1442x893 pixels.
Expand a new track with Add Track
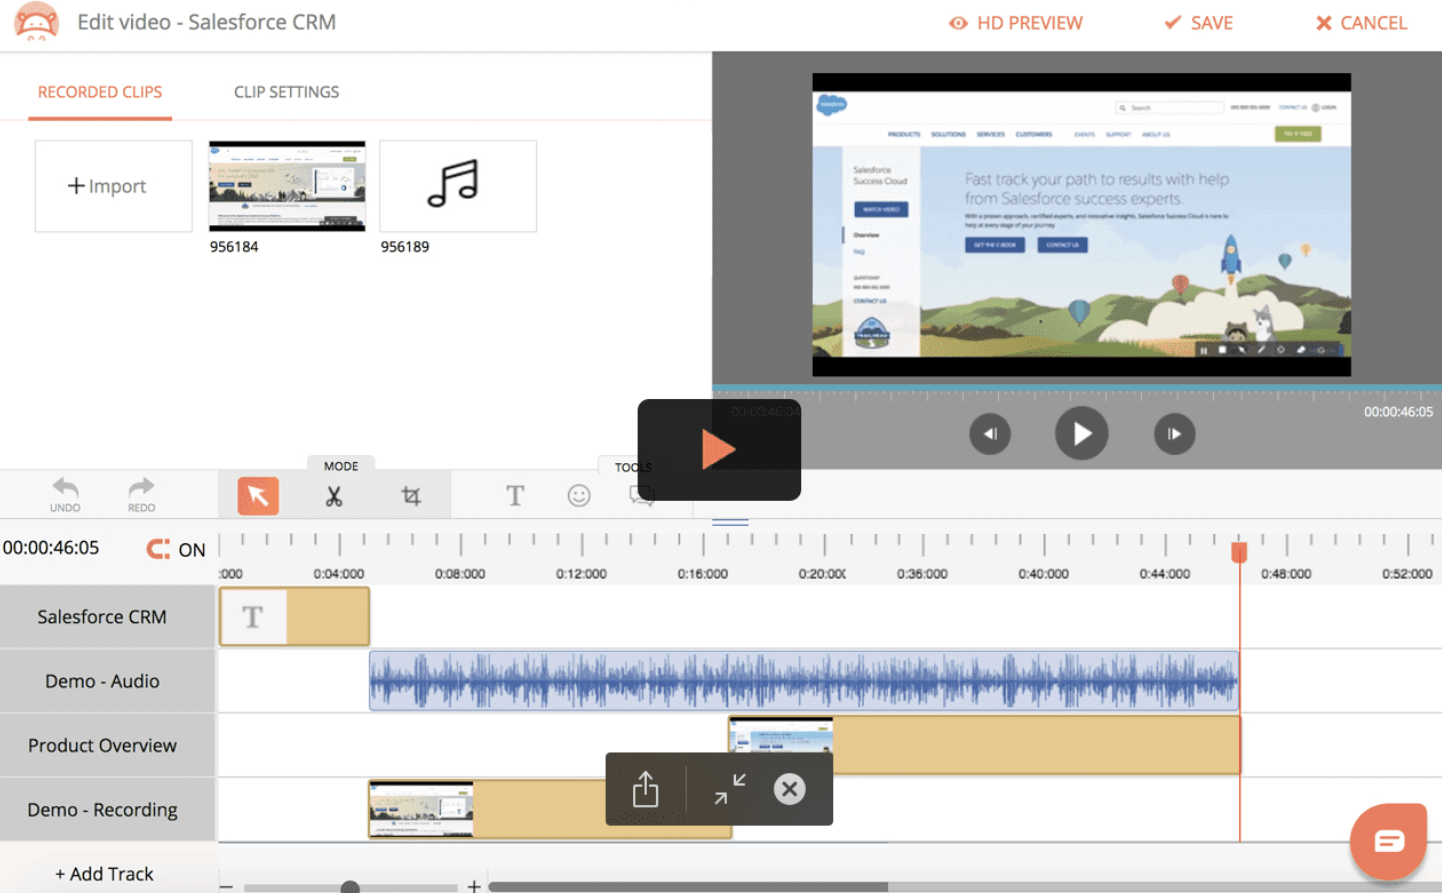[103, 873]
